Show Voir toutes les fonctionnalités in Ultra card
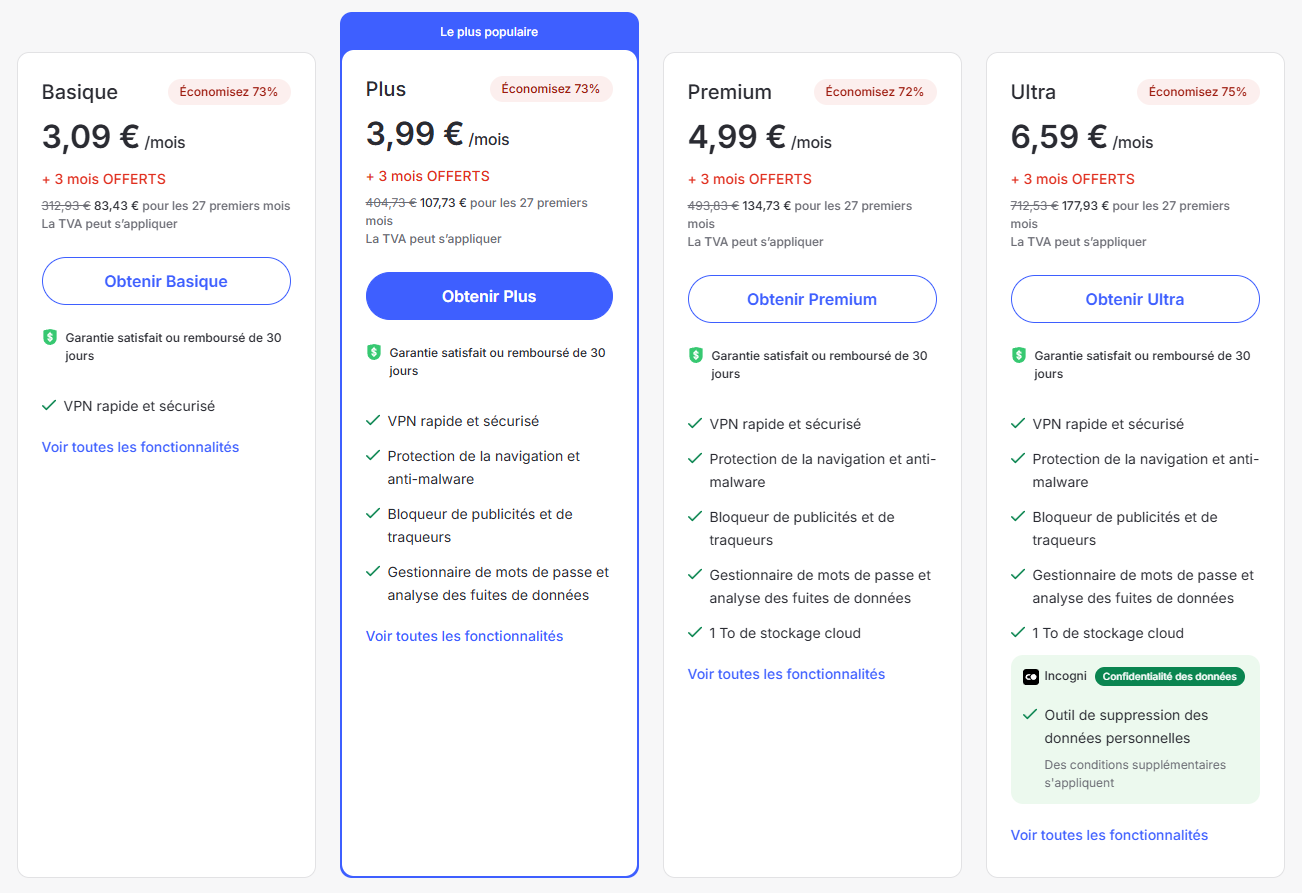 coord(1110,835)
